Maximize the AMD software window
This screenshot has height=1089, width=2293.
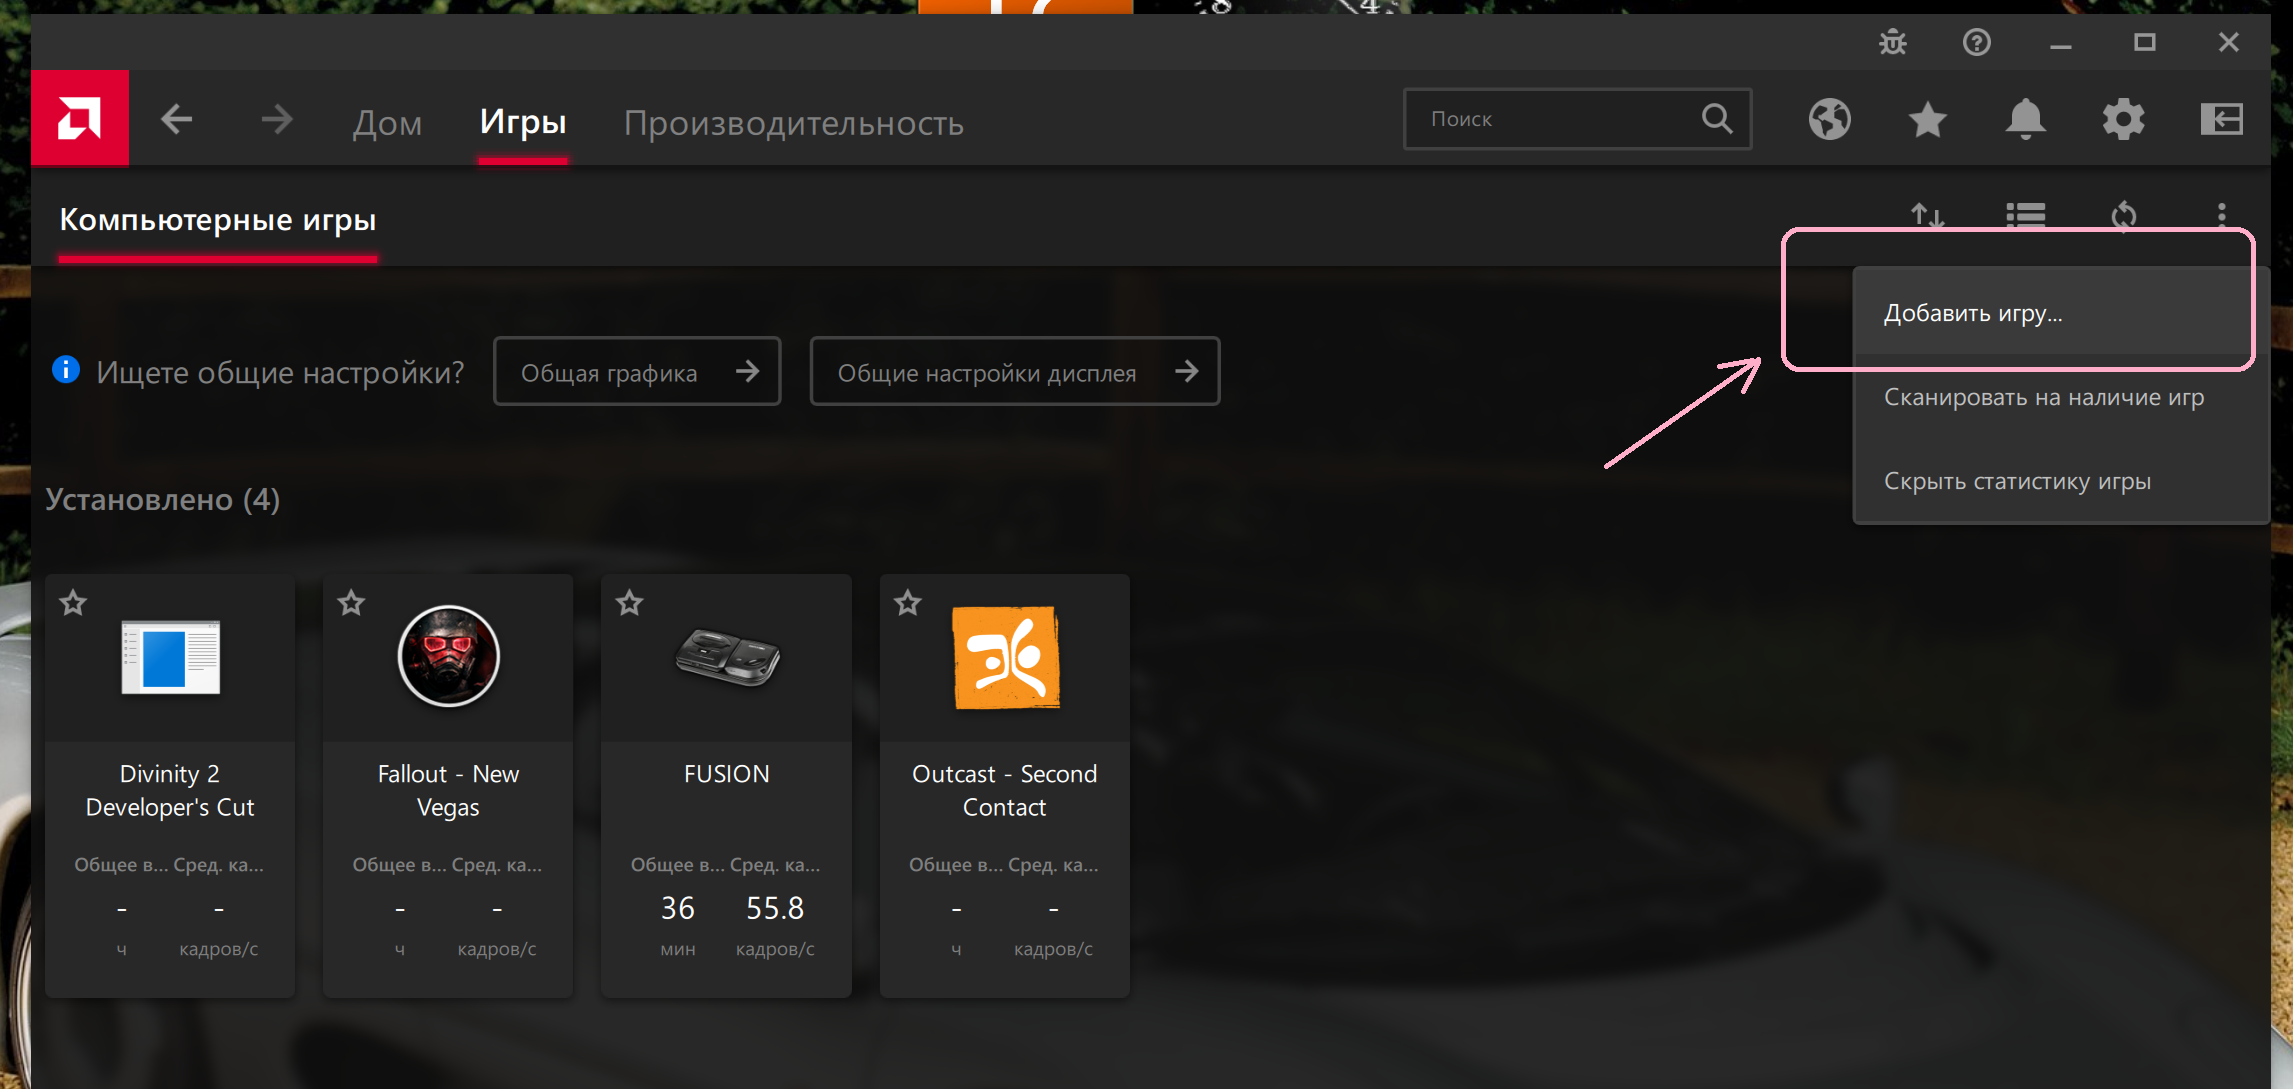[2145, 42]
